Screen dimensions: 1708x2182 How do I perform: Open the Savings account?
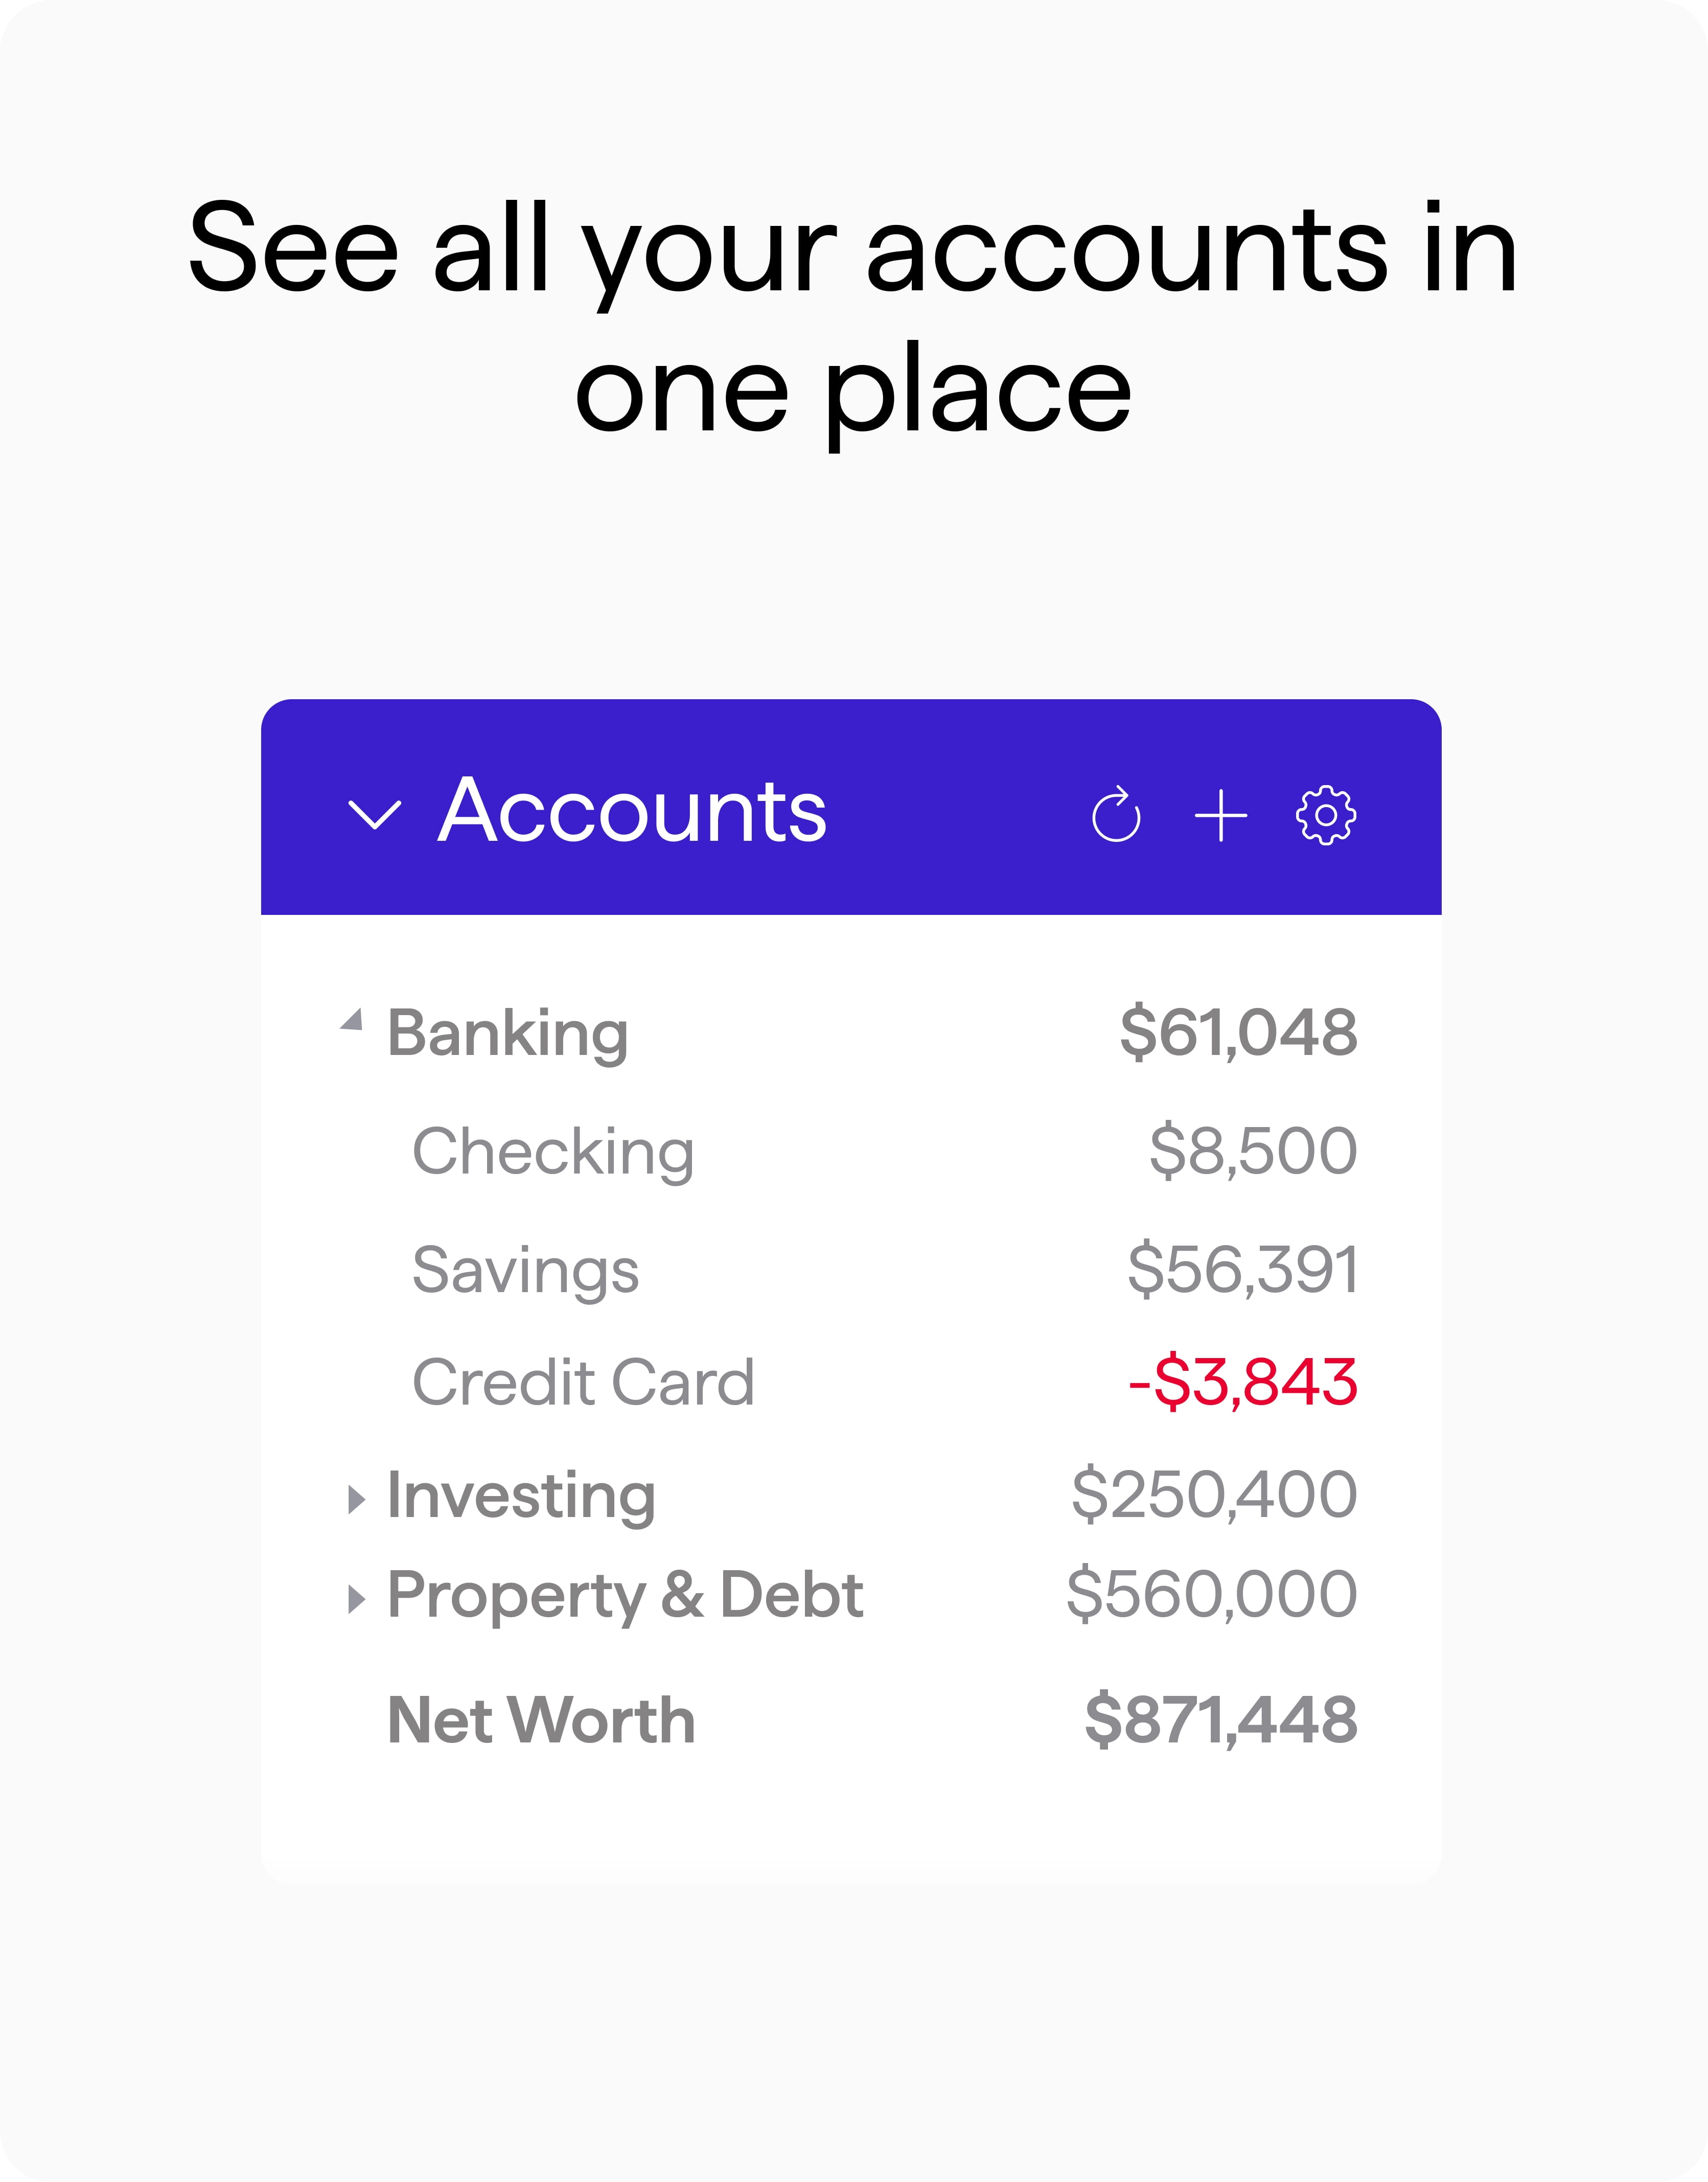(525, 1270)
